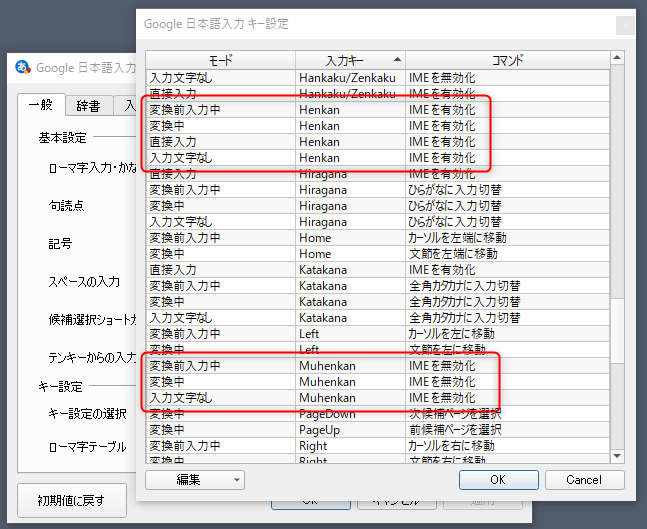Select 変換中 cell in Muhenkan row
The image size is (647, 529).
pyautogui.click(x=221, y=382)
